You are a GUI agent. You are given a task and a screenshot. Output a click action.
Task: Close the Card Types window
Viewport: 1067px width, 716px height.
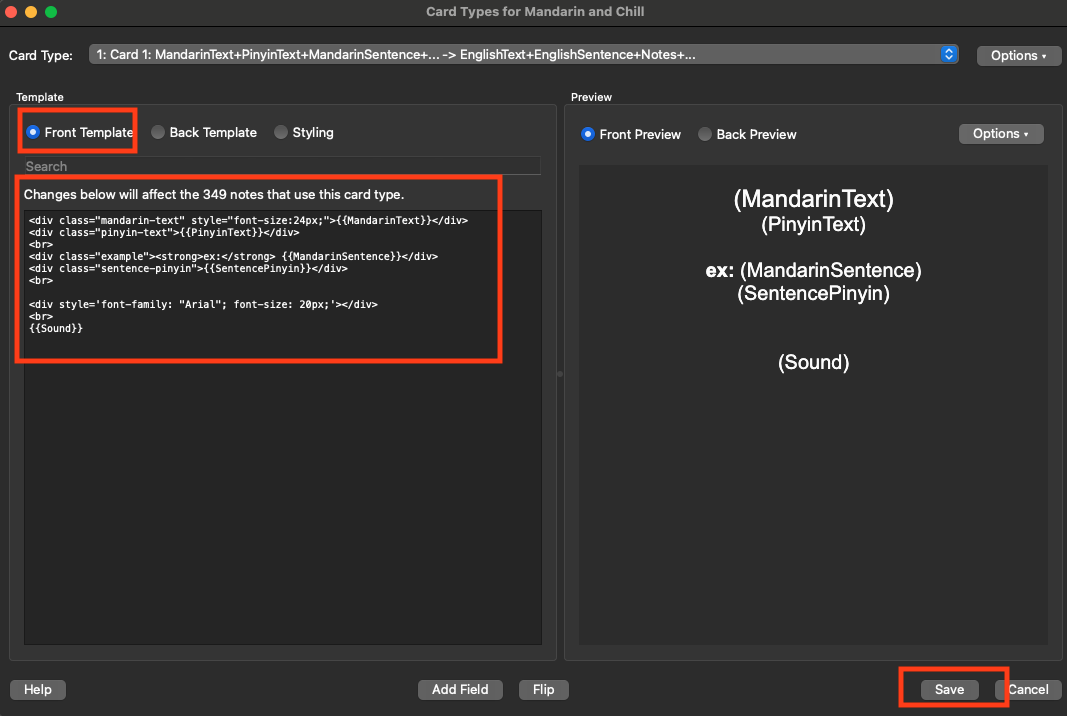coord(12,12)
